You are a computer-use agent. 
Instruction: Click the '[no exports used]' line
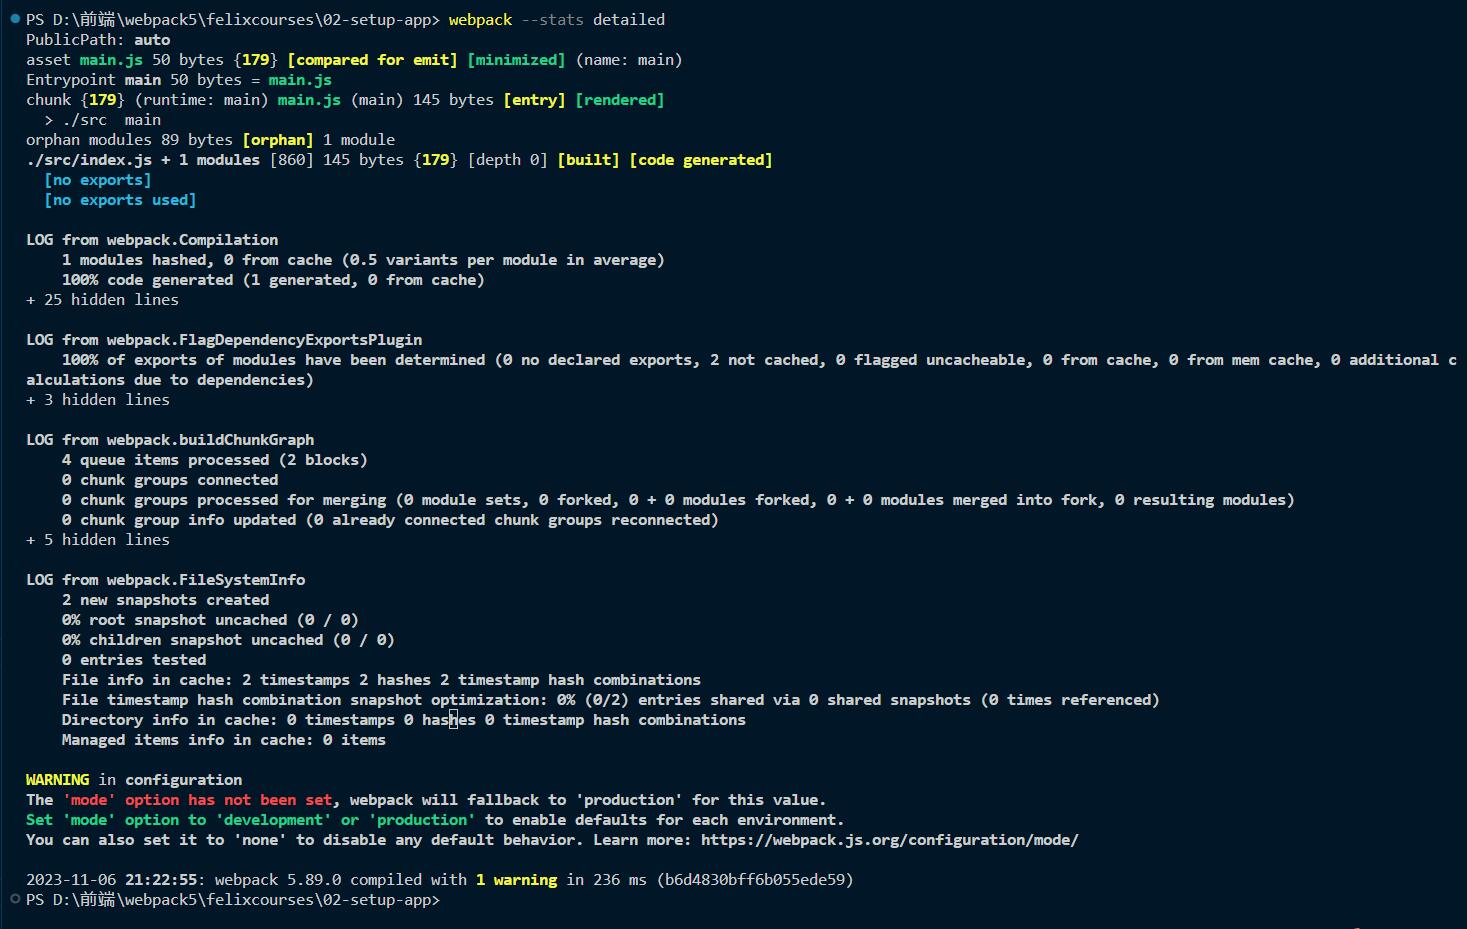pos(120,200)
